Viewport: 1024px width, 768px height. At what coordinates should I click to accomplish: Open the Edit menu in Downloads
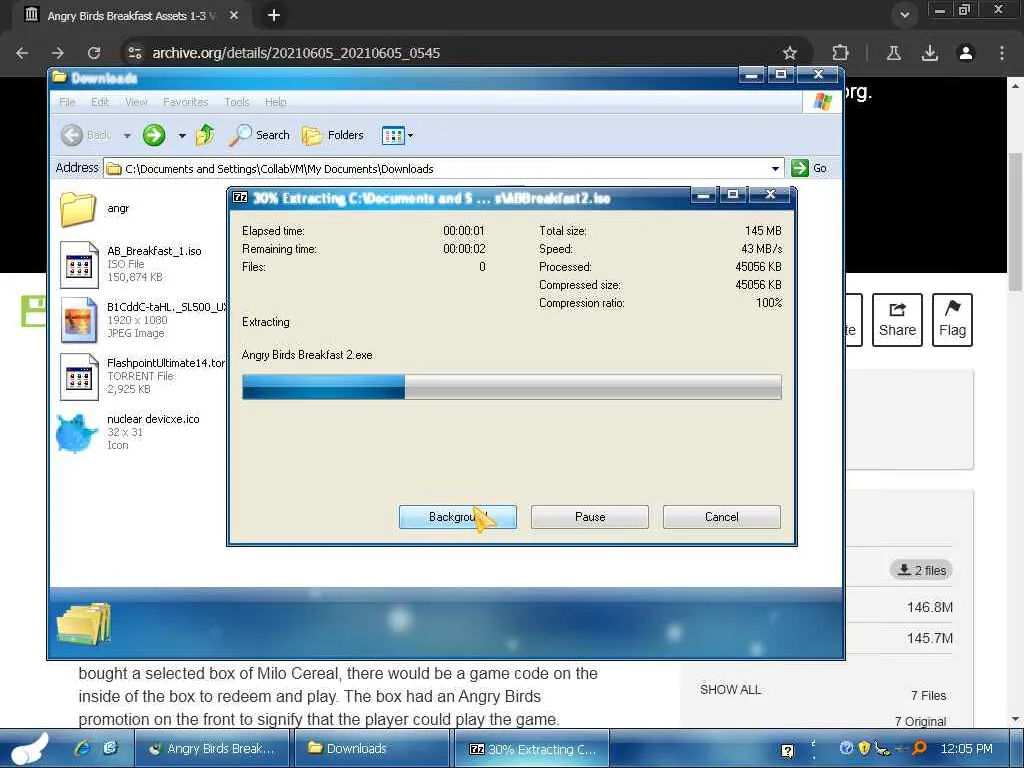[x=100, y=102]
